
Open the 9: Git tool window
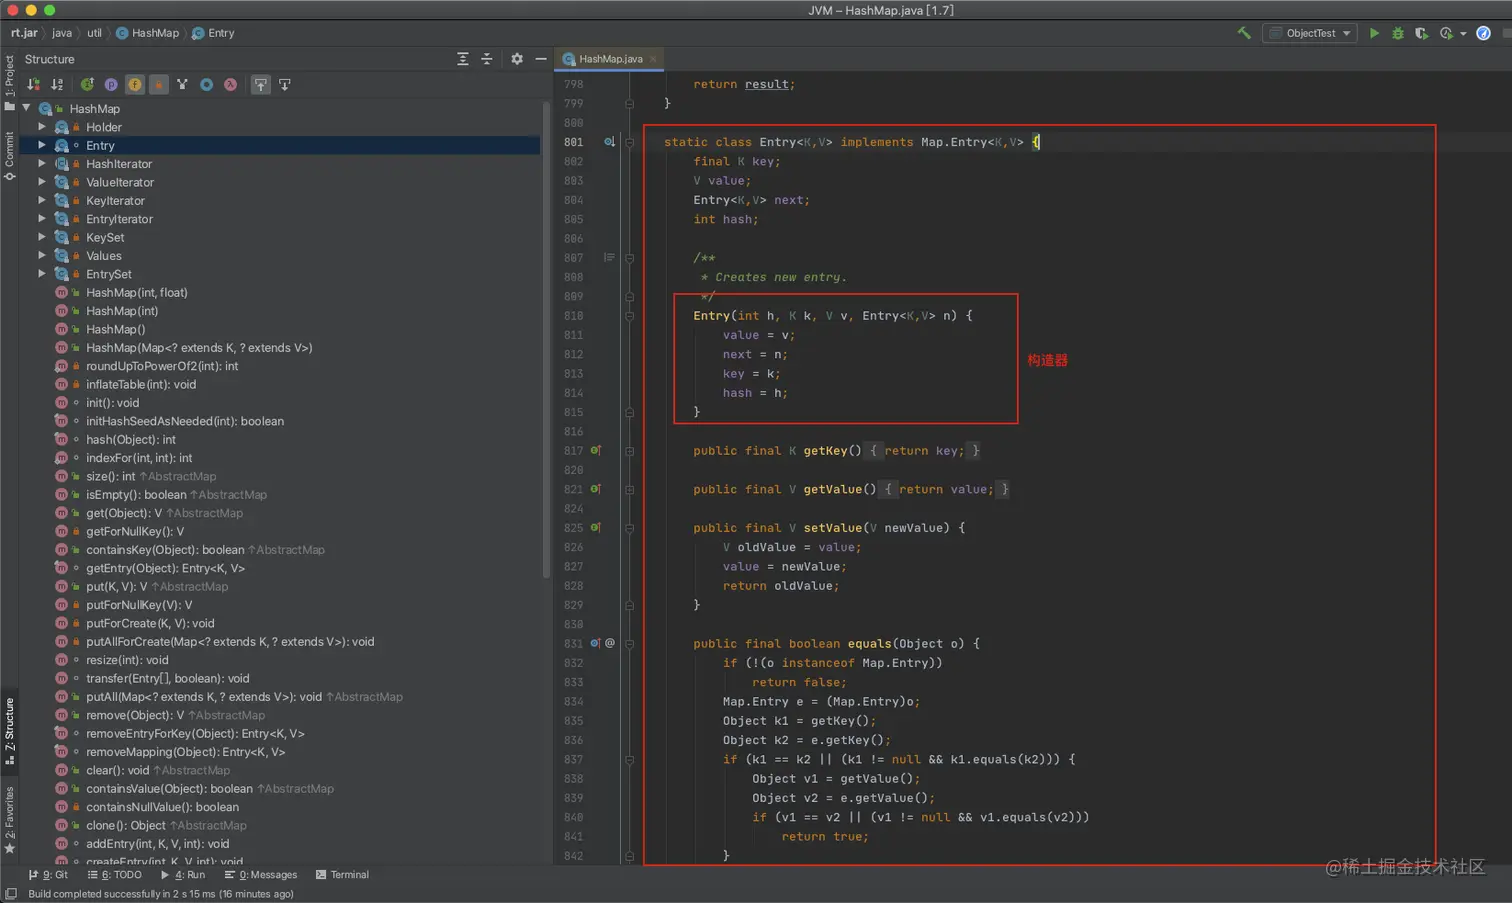(x=49, y=875)
